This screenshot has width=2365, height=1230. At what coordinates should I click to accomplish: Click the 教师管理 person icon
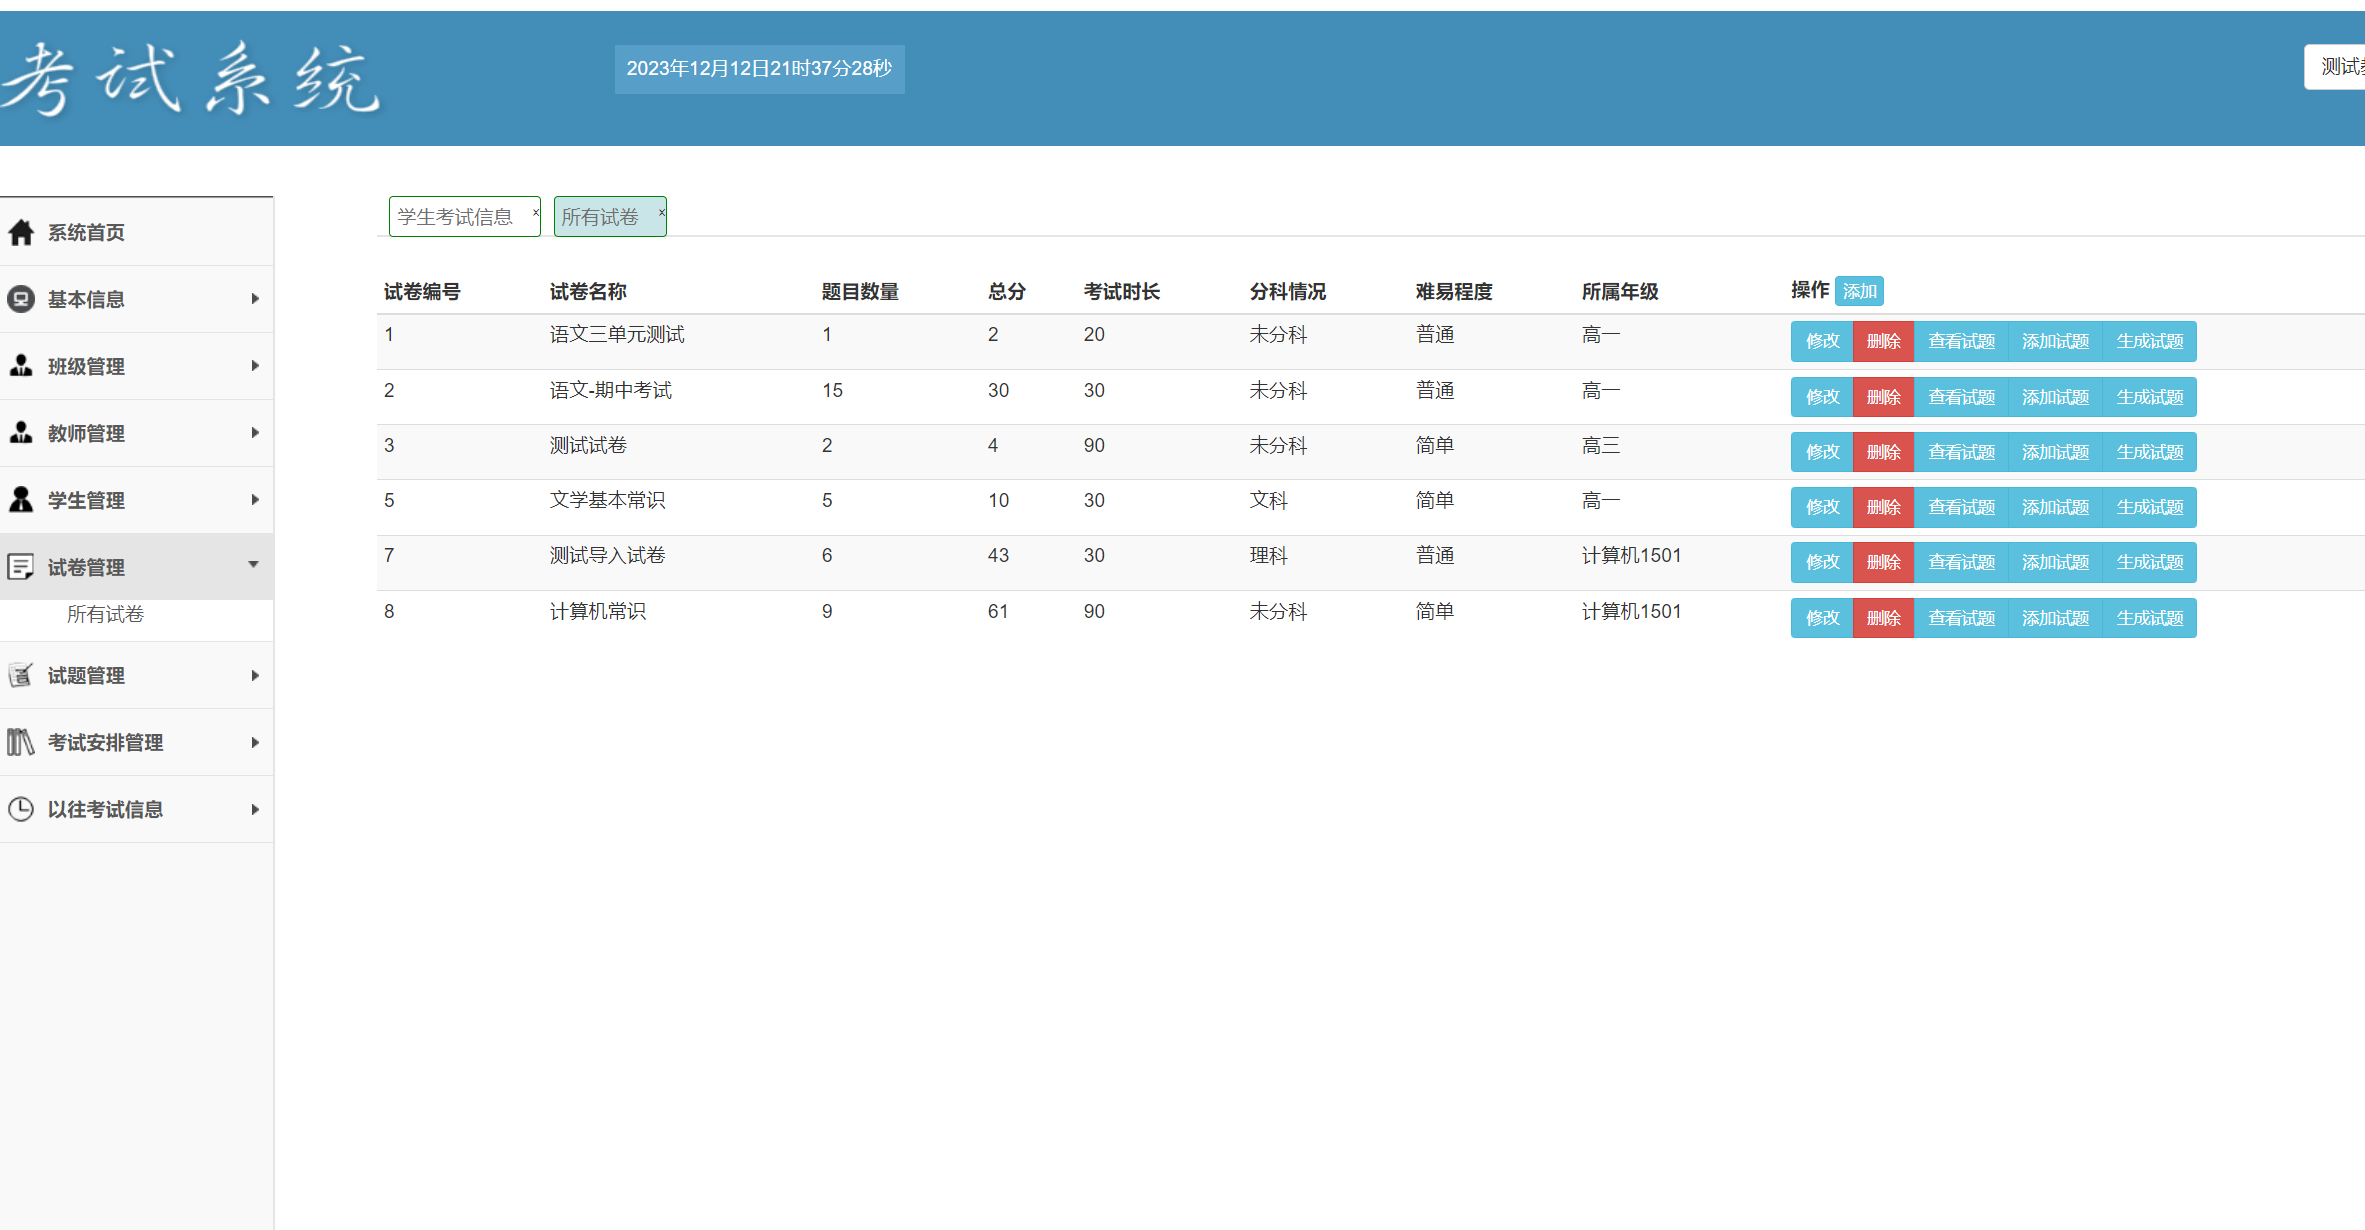(21, 433)
